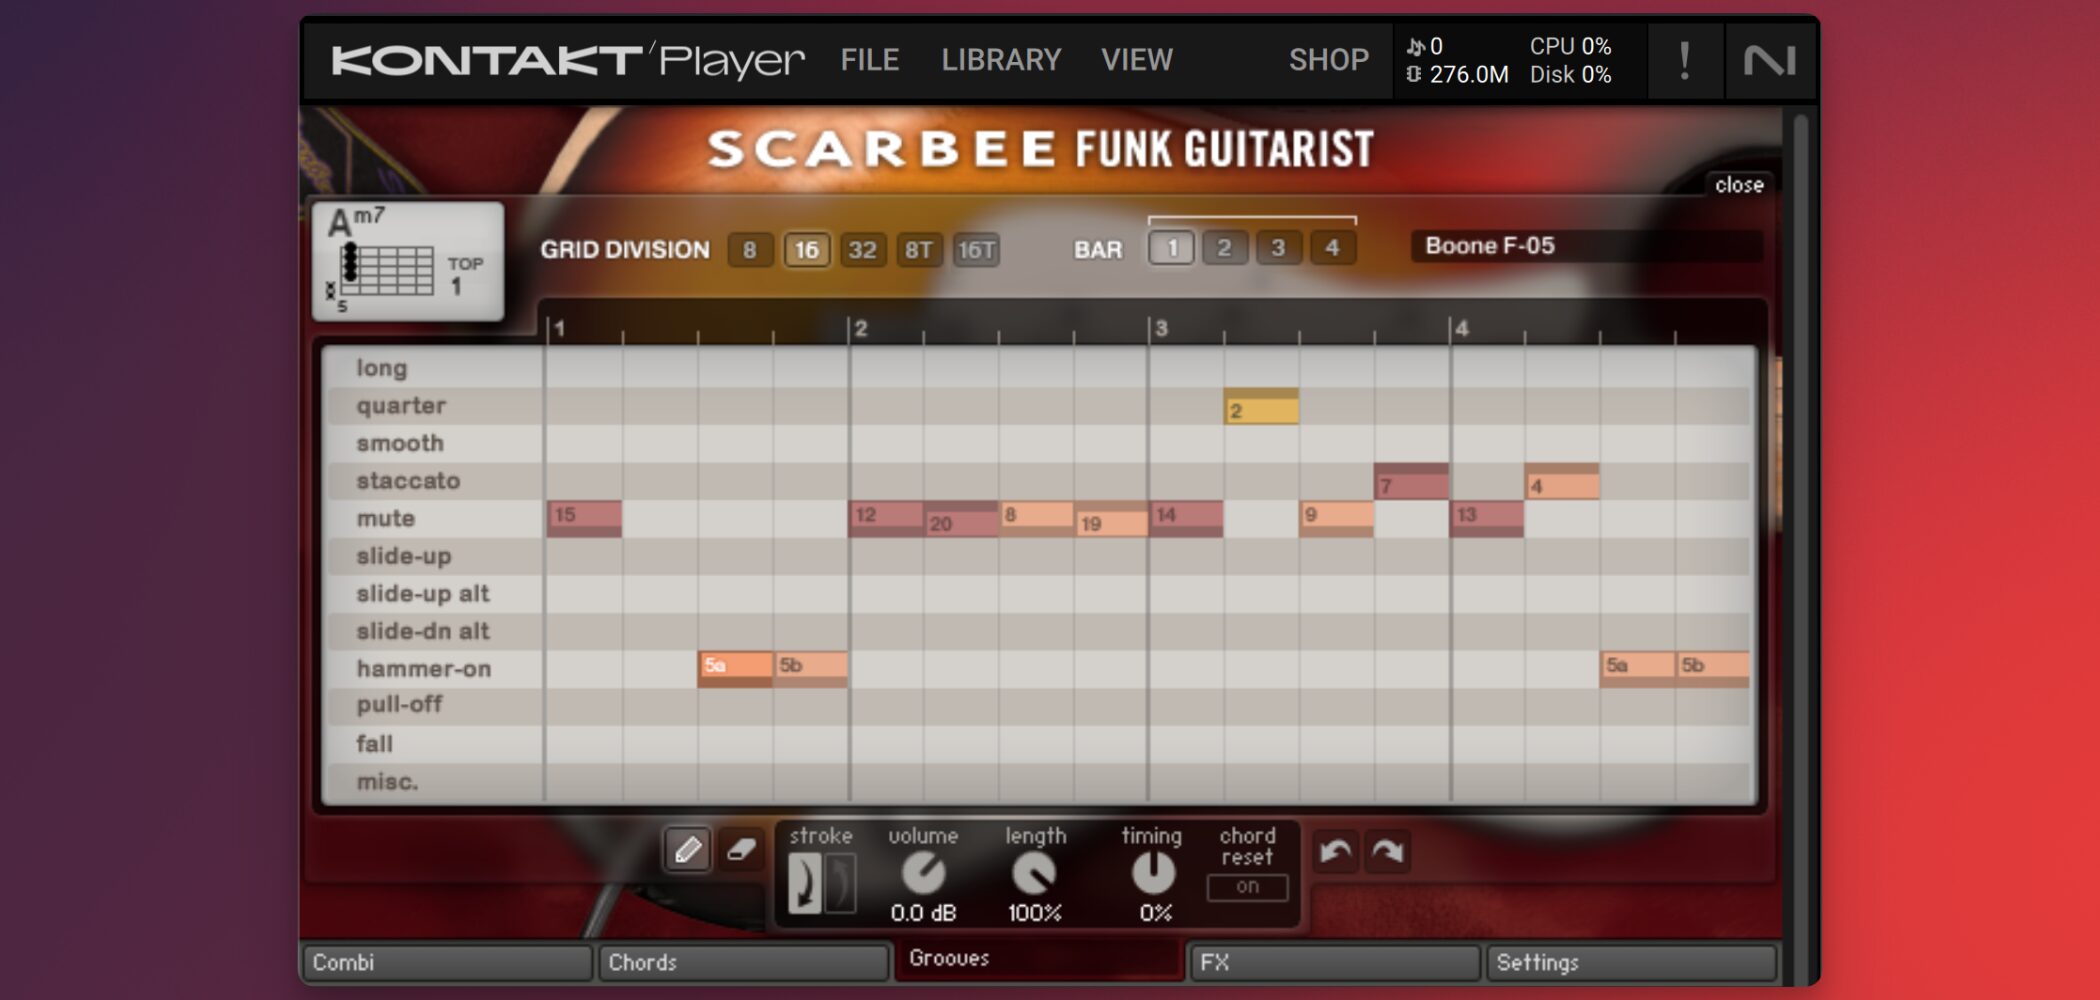Click the Kontakt Player logo
2100x1000 pixels.
pyautogui.click(x=568, y=61)
